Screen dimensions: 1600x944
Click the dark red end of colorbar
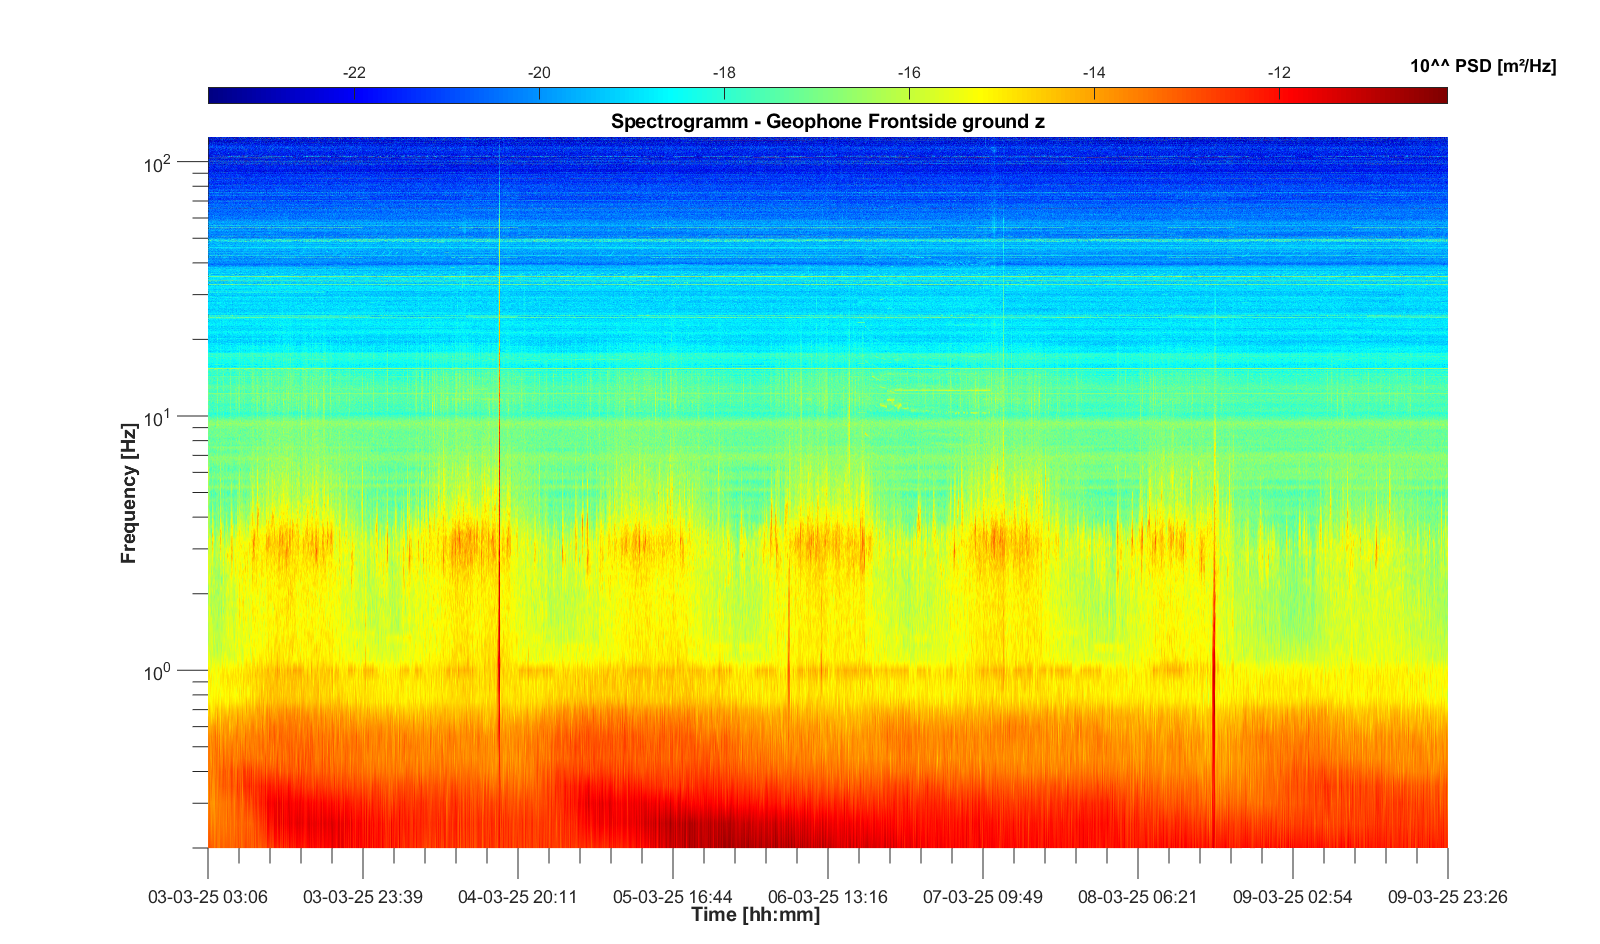1438,95
